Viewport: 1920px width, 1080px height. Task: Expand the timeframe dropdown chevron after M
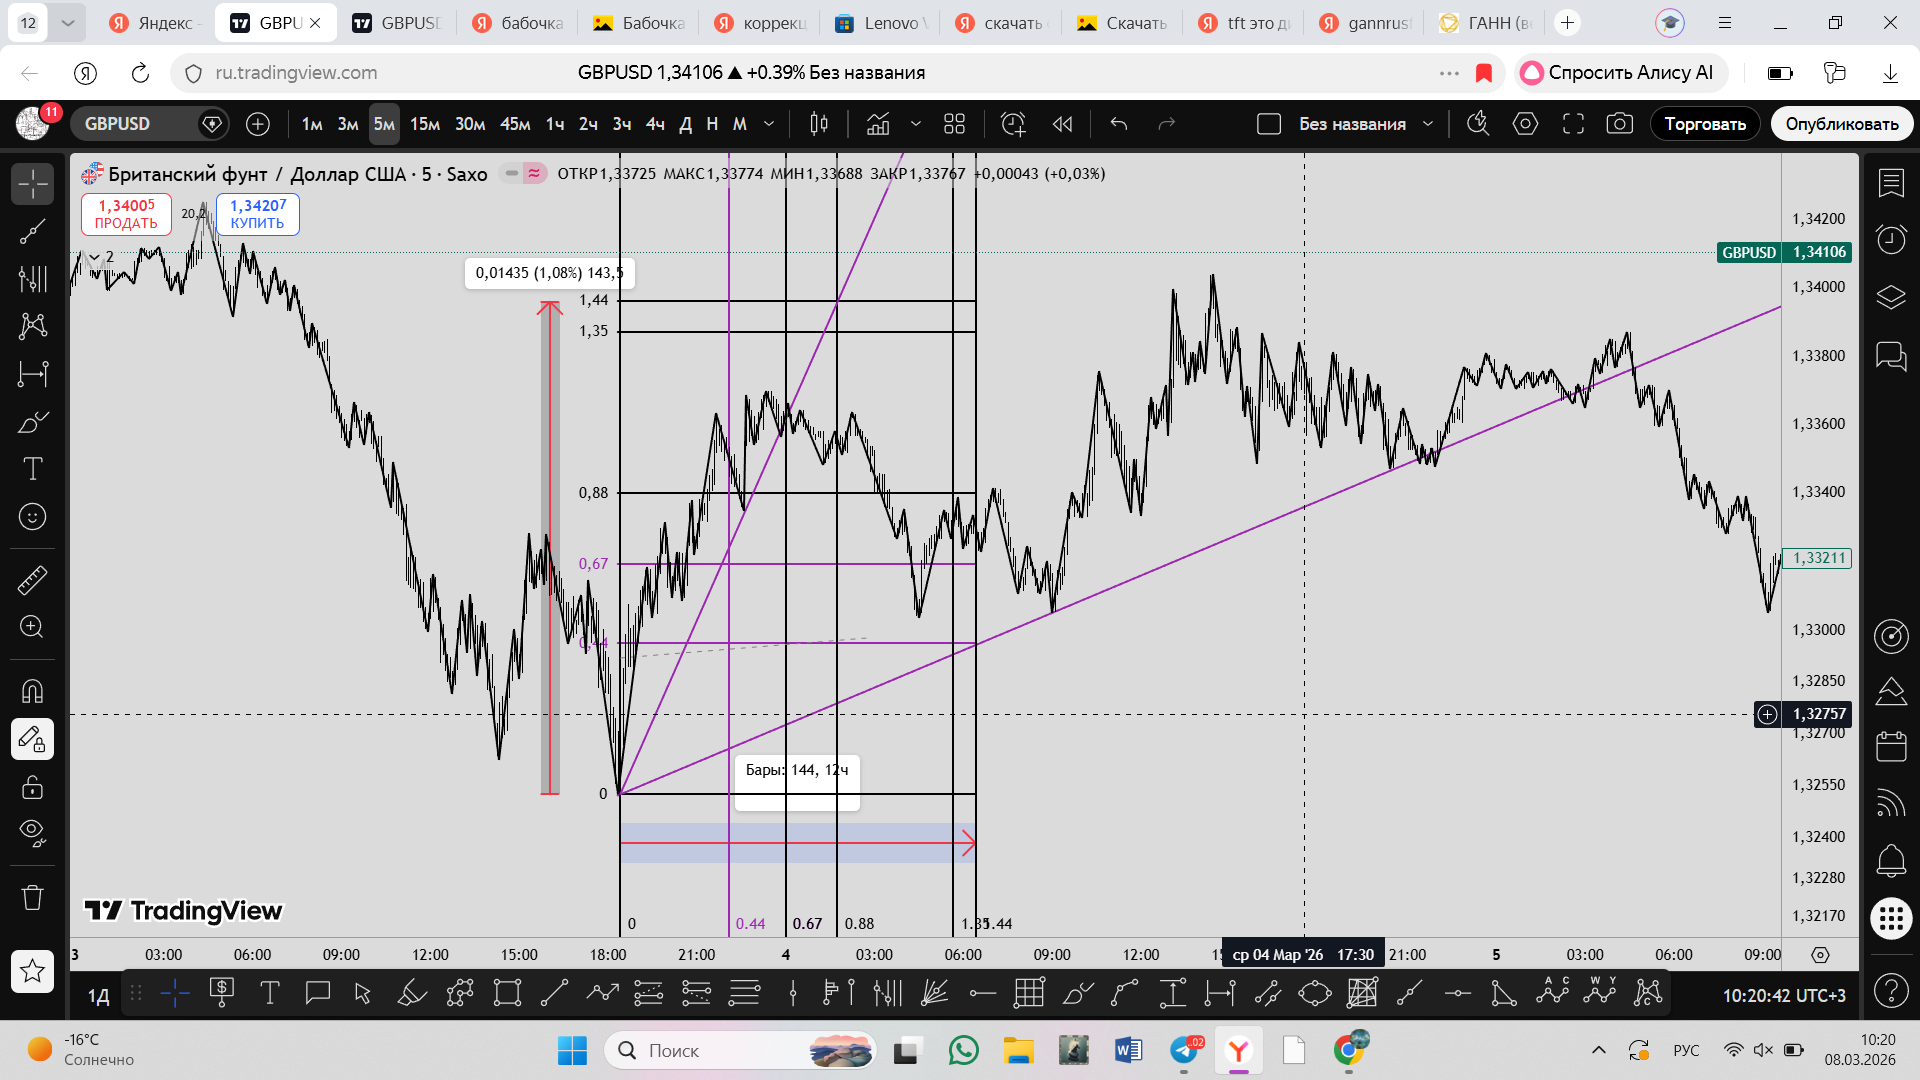coord(769,124)
